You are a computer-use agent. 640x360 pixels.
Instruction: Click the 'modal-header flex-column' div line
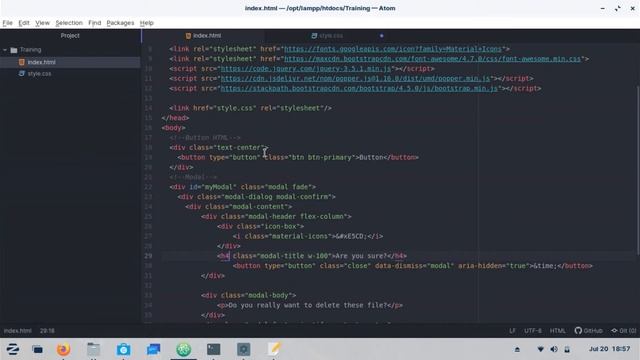coord(276,217)
